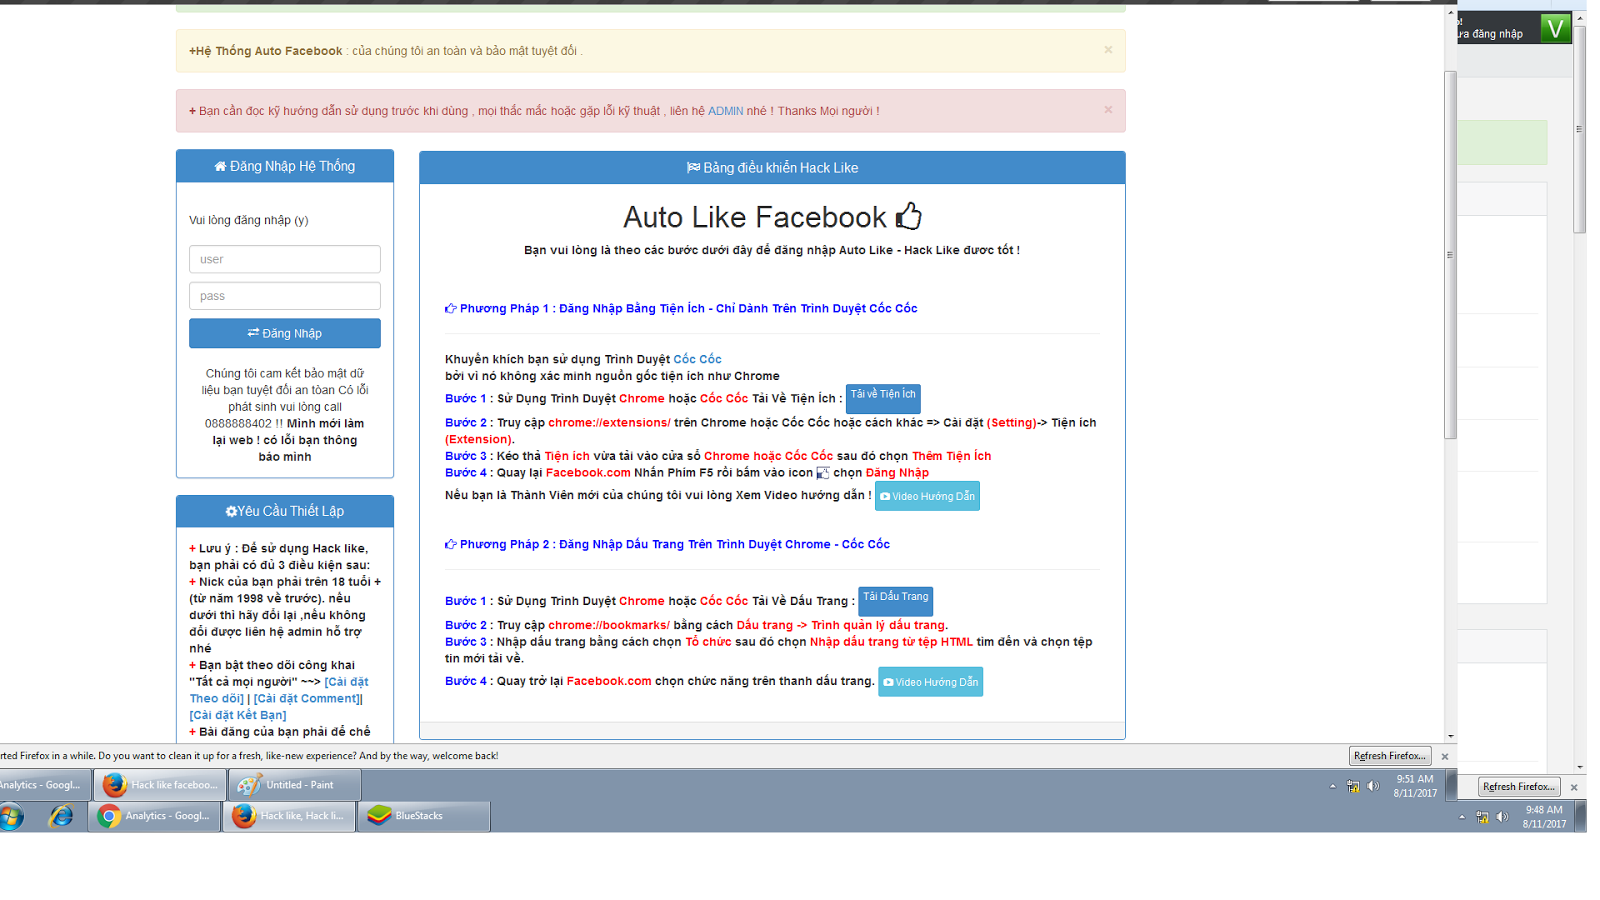Focus the pass input field

[285, 296]
